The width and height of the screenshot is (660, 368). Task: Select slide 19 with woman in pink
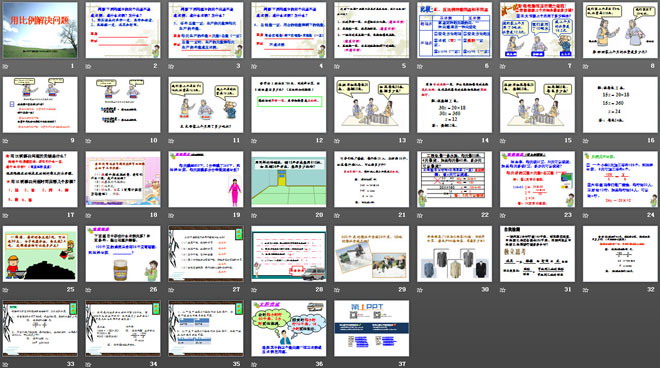pos(205,179)
